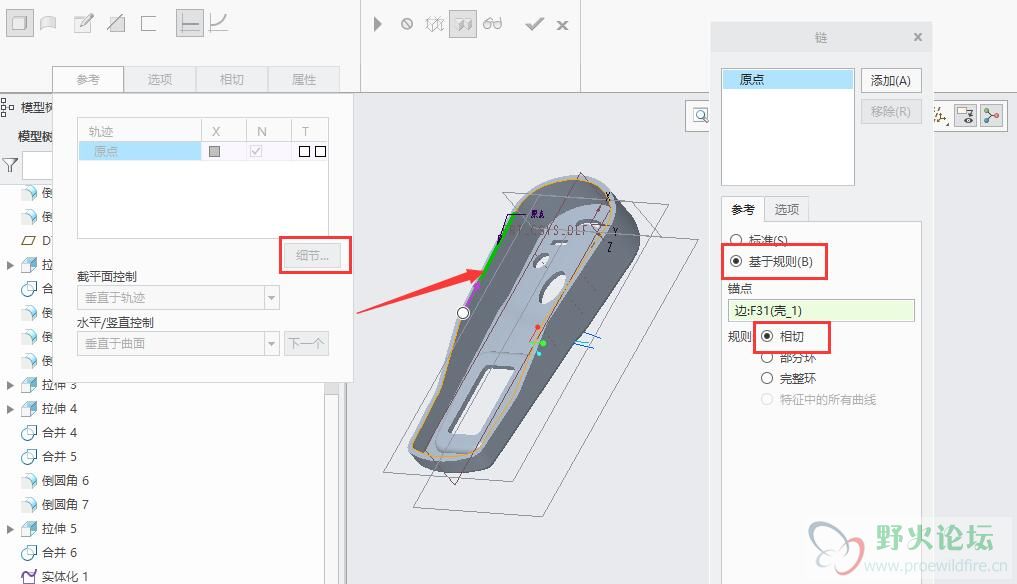Expand the 拉伸 3 tree node
The image size is (1017, 584).
[x=10, y=385]
